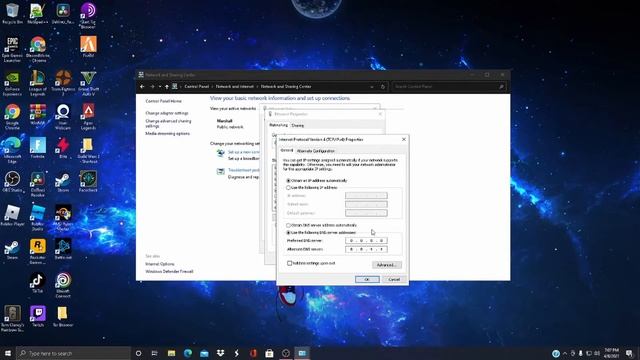Select 'Use the following DNS server addresses' option
The image size is (640, 360).
pyautogui.click(x=288, y=233)
